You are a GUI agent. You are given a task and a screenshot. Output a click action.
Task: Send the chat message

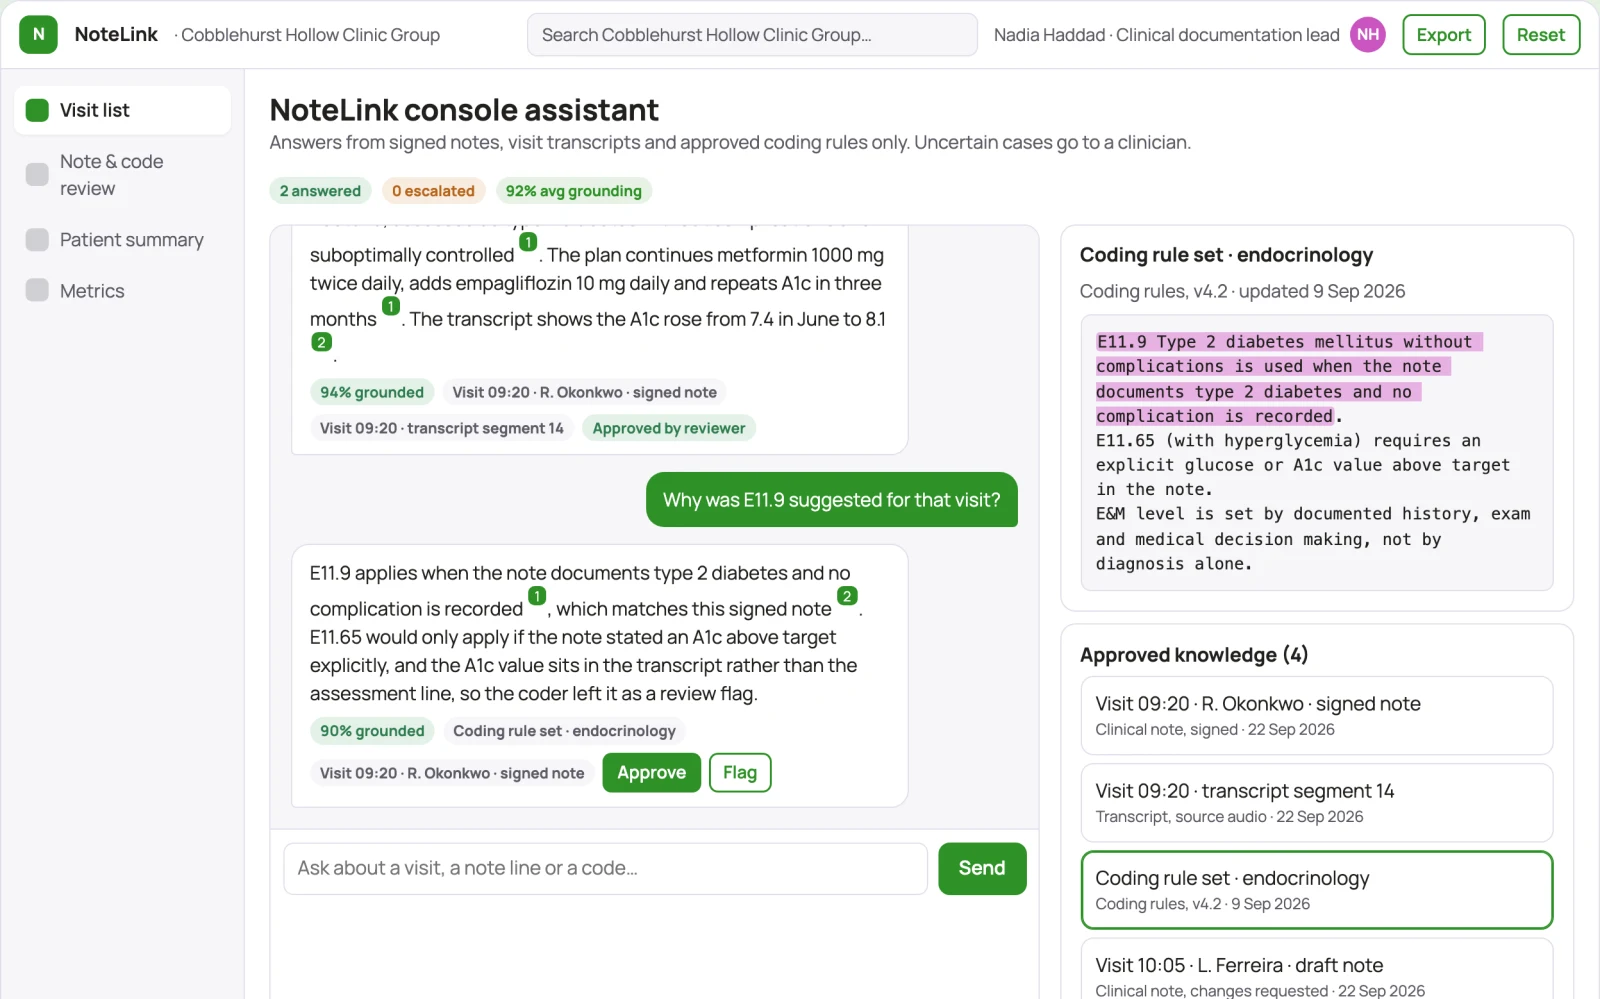pos(982,868)
